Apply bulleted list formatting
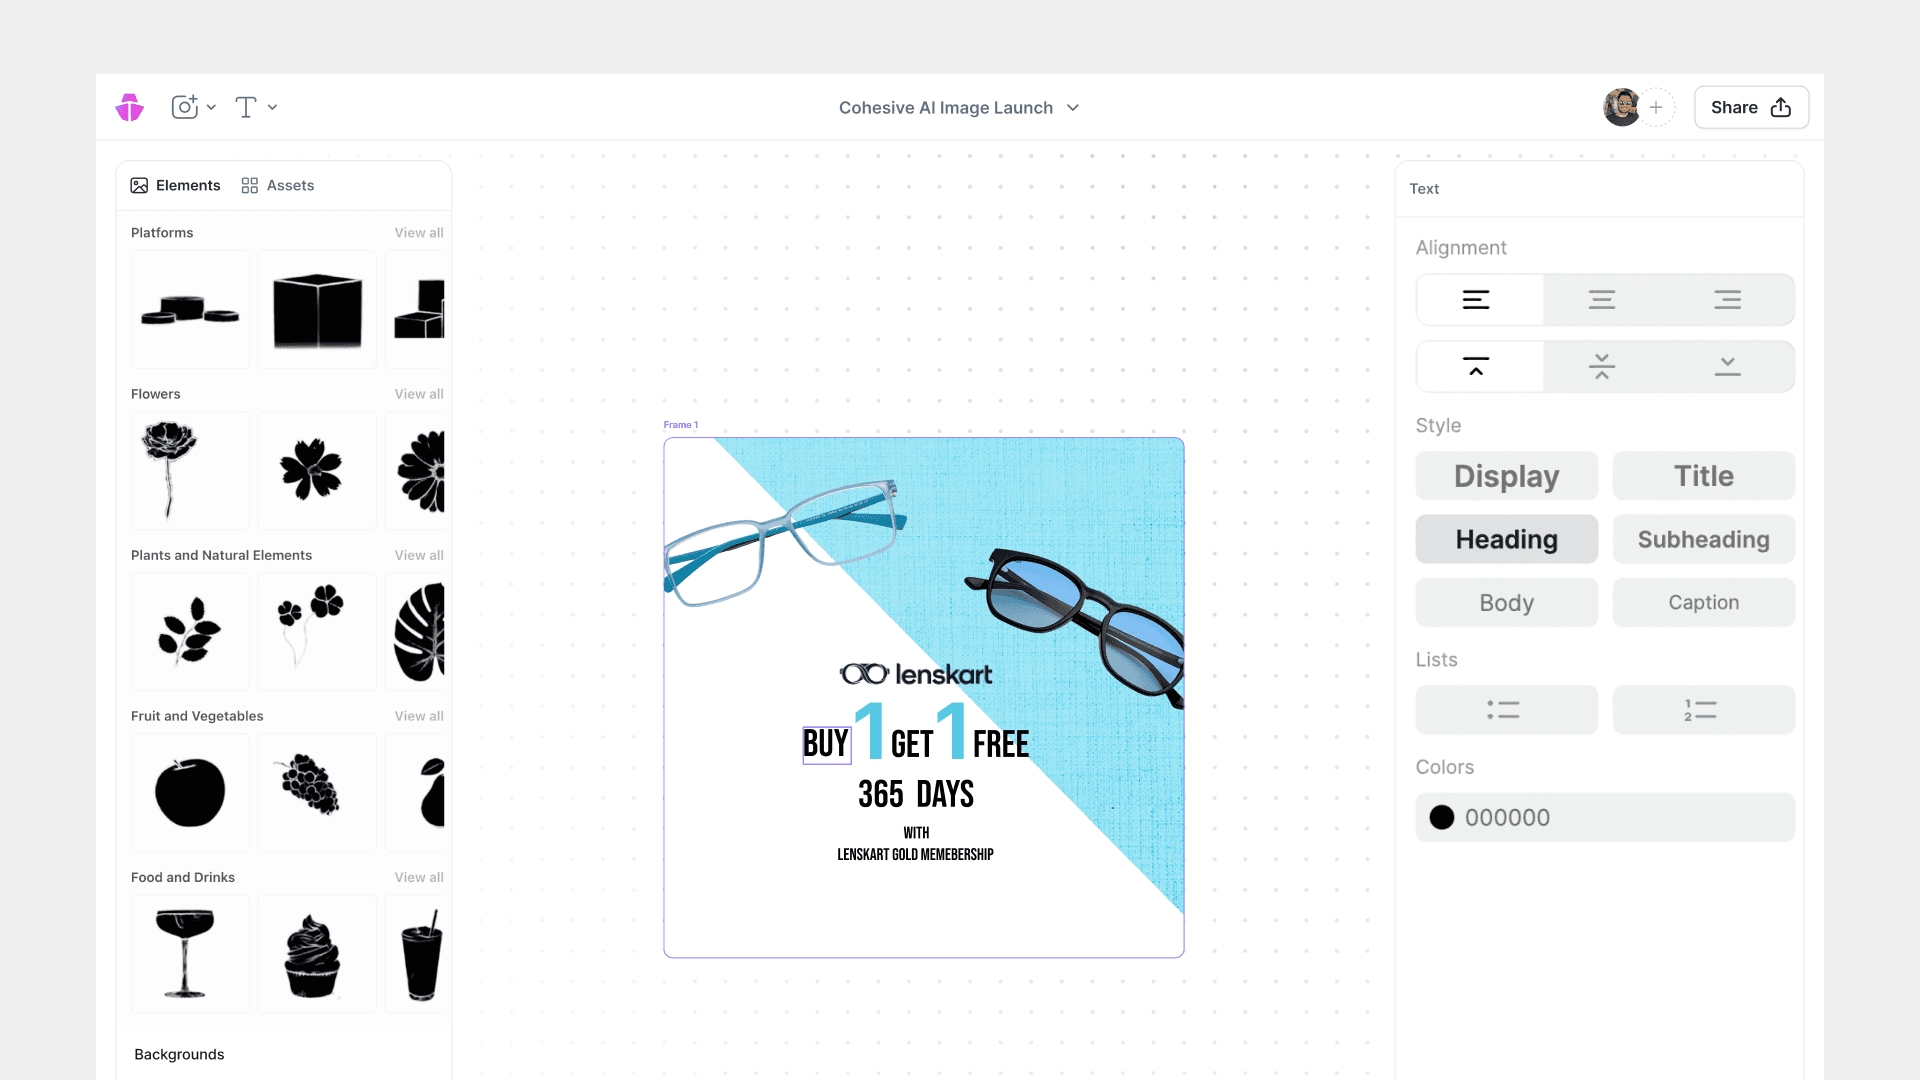This screenshot has width=1920, height=1080. 1505,710
